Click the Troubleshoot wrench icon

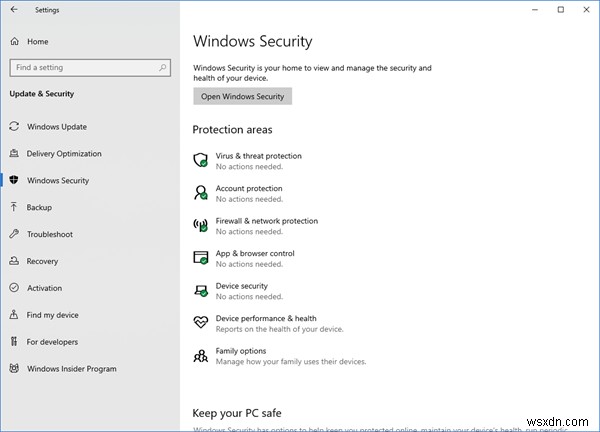pyautogui.click(x=14, y=234)
